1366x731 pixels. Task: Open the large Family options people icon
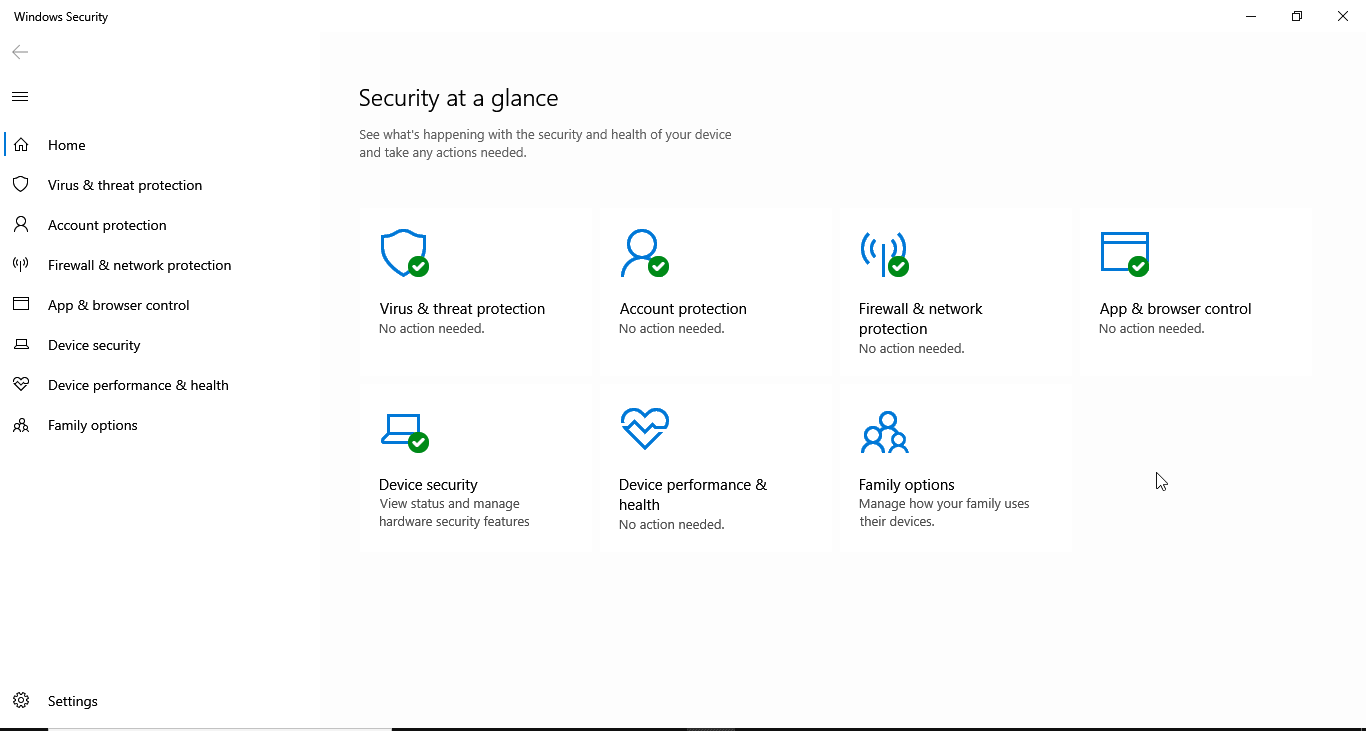[x=884, y=432]
